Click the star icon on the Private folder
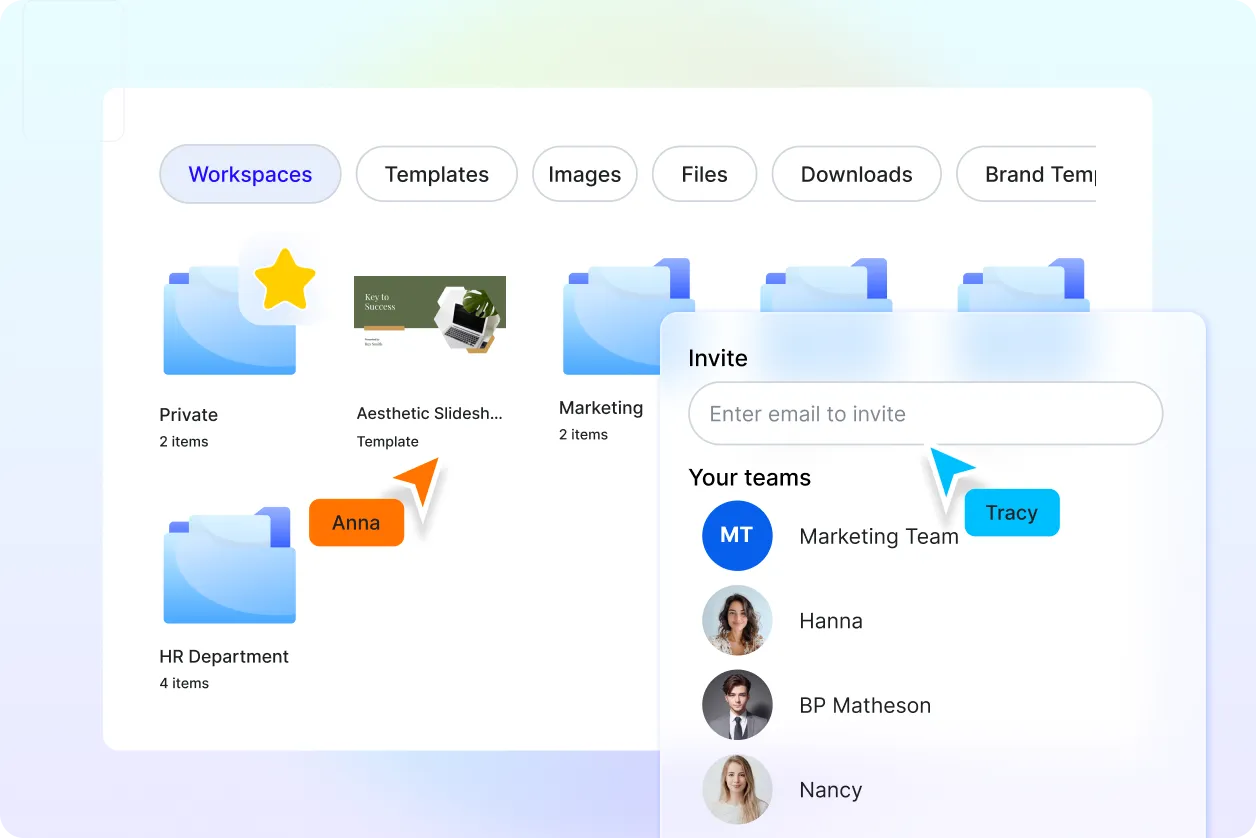This screenshot has width=1256, height=838. click(x=285, y=280)
